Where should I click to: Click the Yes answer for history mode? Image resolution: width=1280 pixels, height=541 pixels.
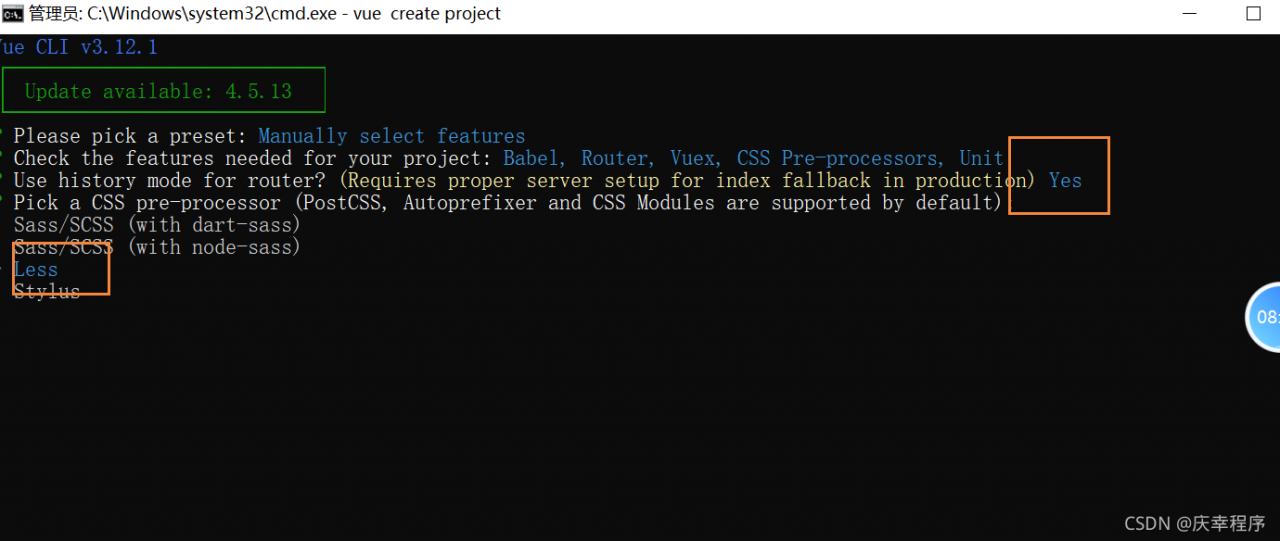click(1065, 180)
